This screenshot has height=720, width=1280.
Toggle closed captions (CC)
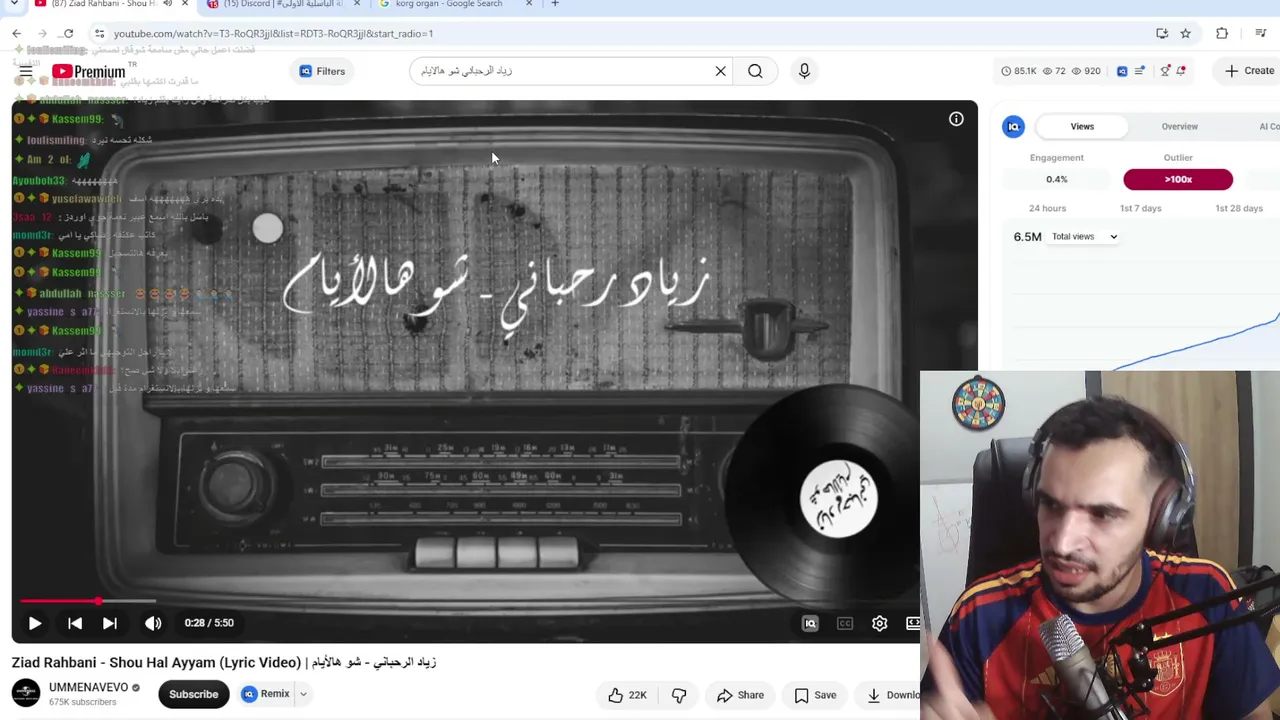845,623
